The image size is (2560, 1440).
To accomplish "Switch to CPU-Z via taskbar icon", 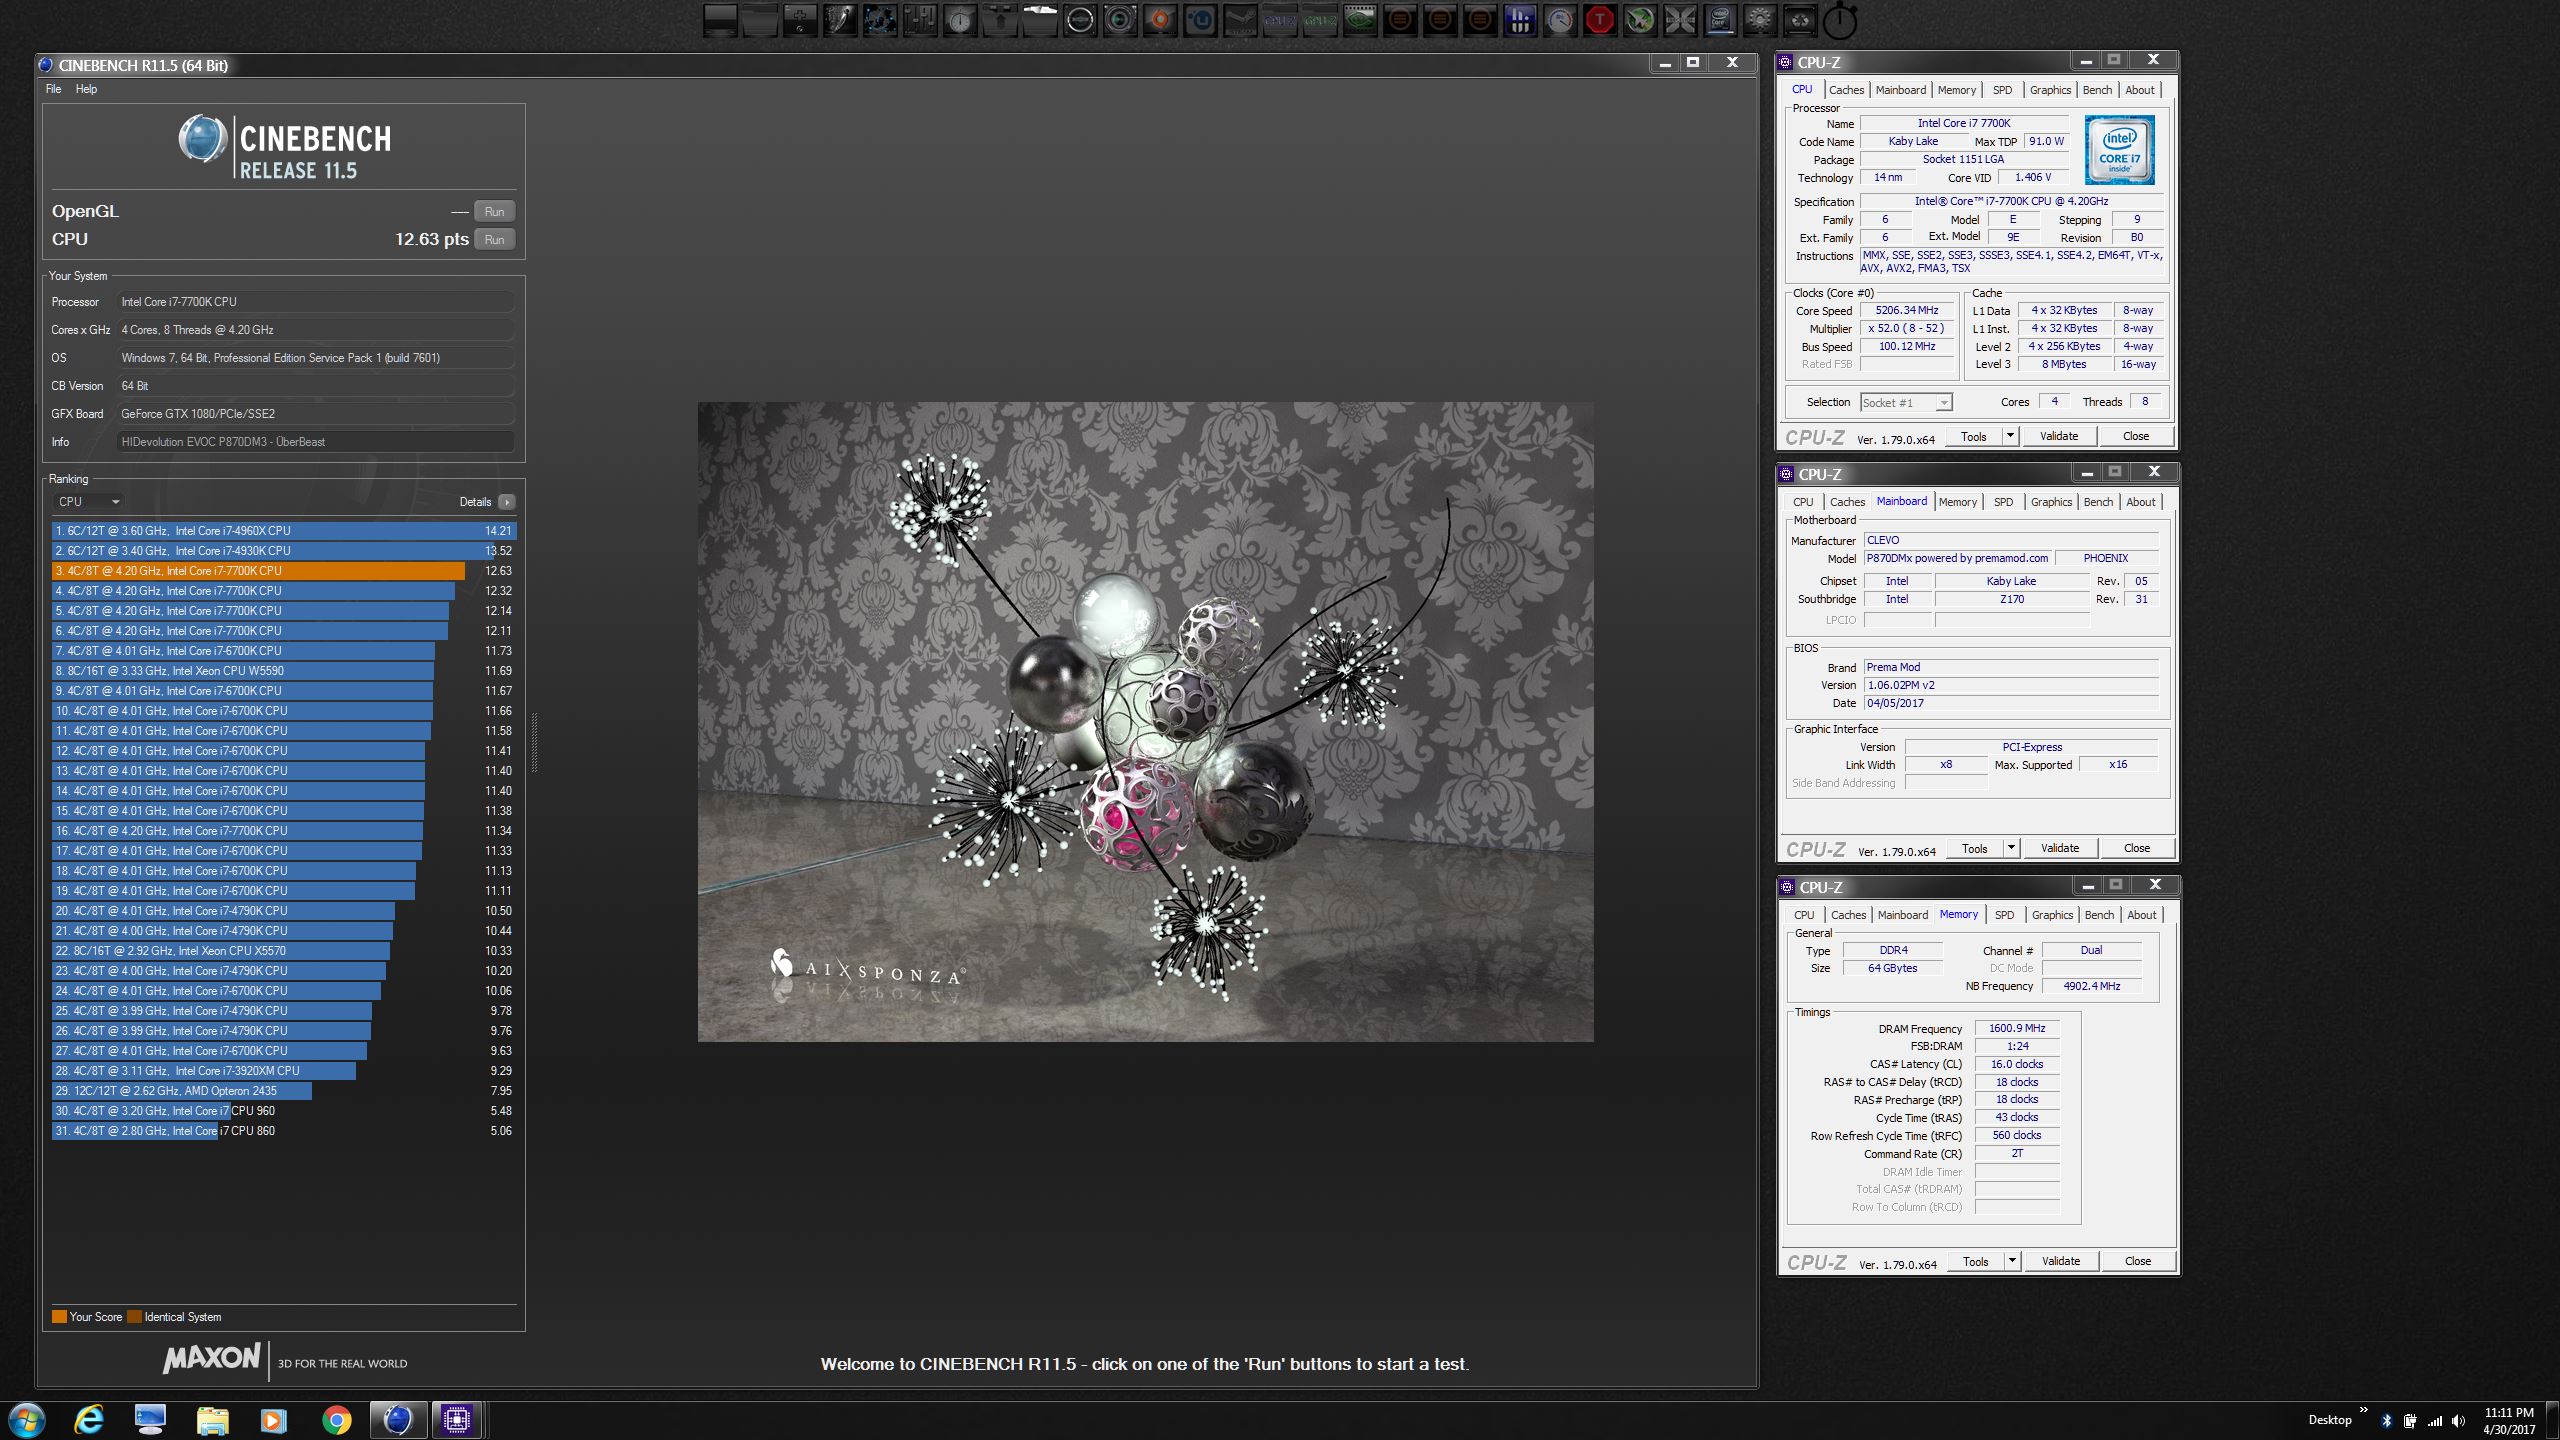I will click(x=457, y=1419).
